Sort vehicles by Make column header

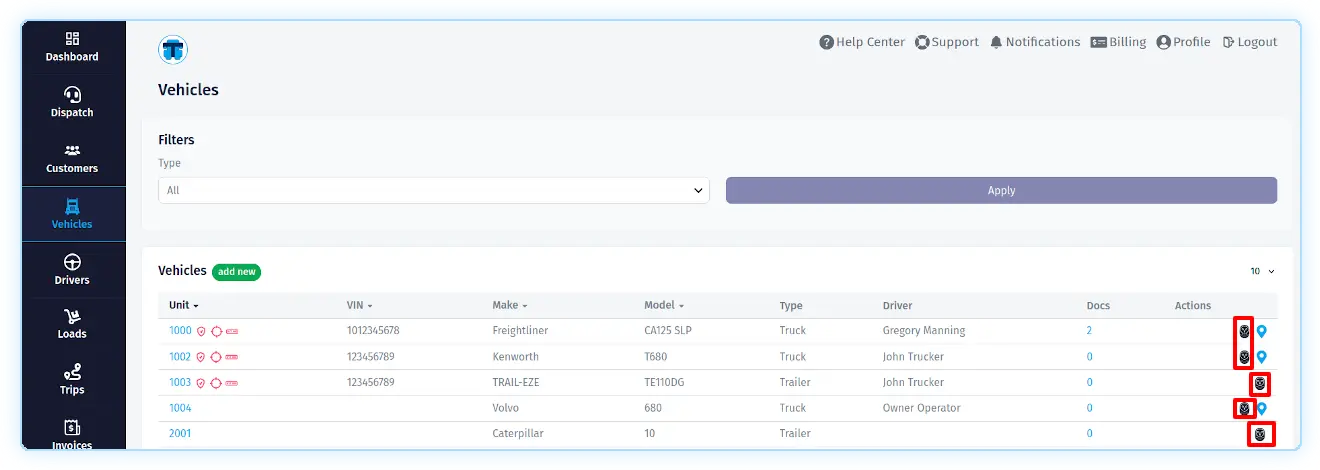tap(509, 306)
